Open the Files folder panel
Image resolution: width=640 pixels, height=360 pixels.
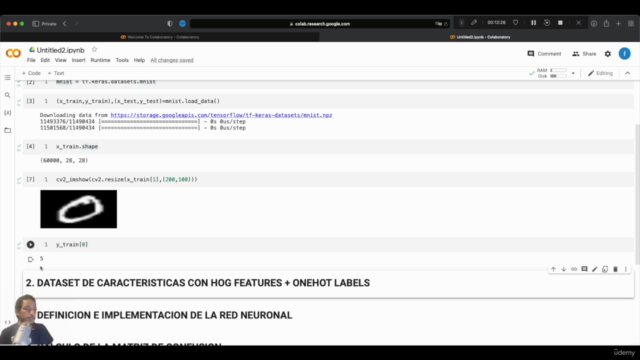pos(7,130)
